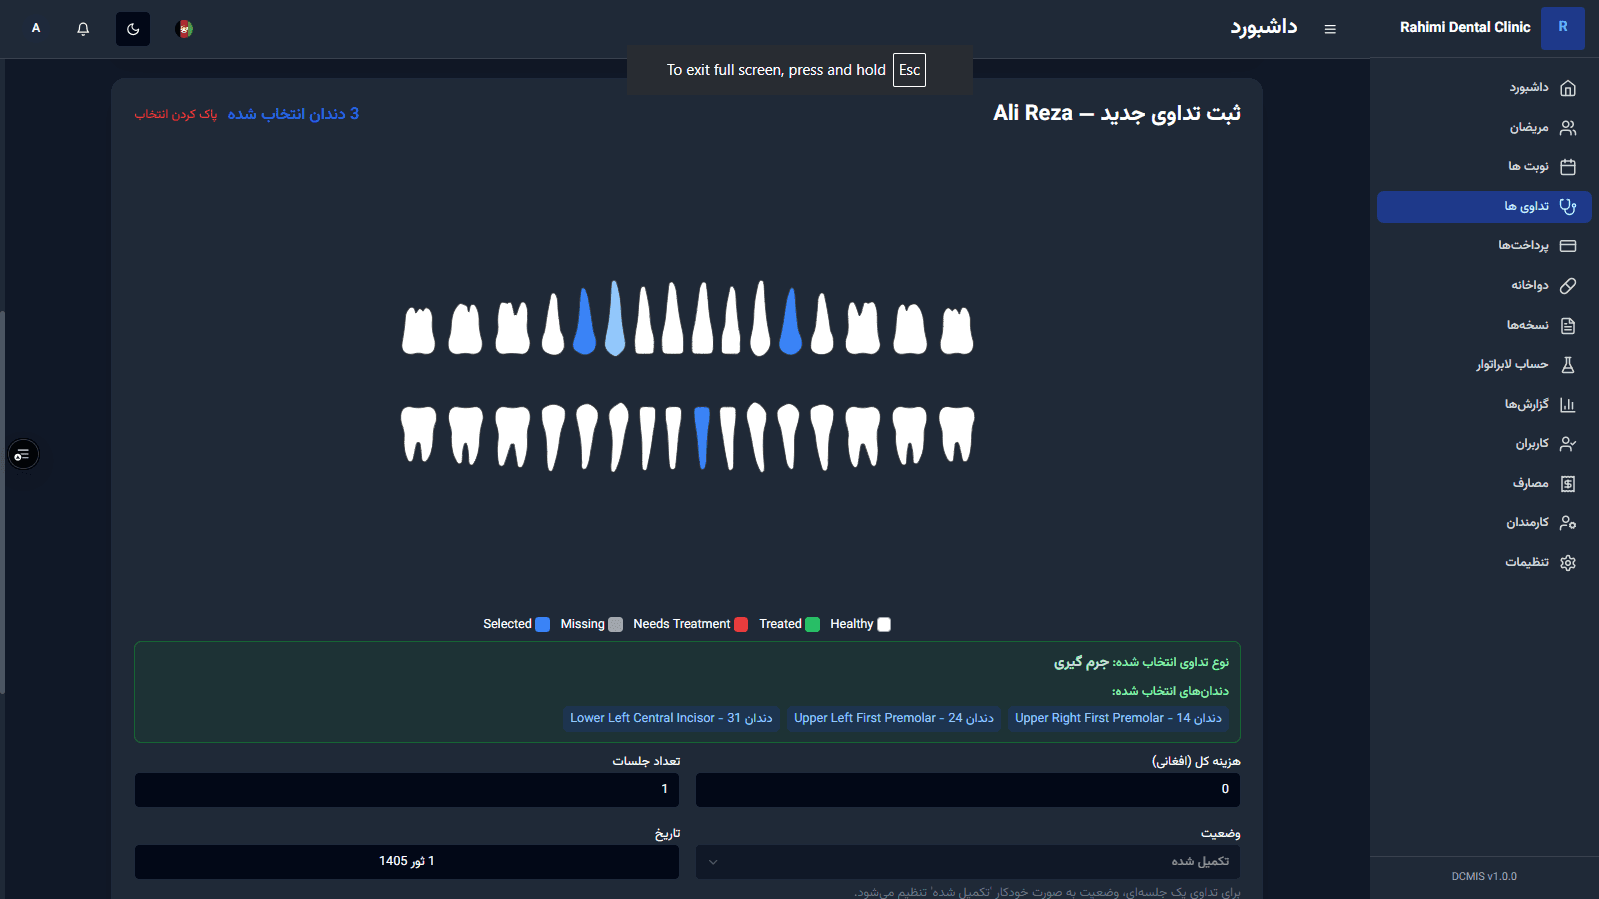1599x899 pixels.
Task: Open the دواخانه (pharmacy) sidebar item
Action: point(1484,286)
